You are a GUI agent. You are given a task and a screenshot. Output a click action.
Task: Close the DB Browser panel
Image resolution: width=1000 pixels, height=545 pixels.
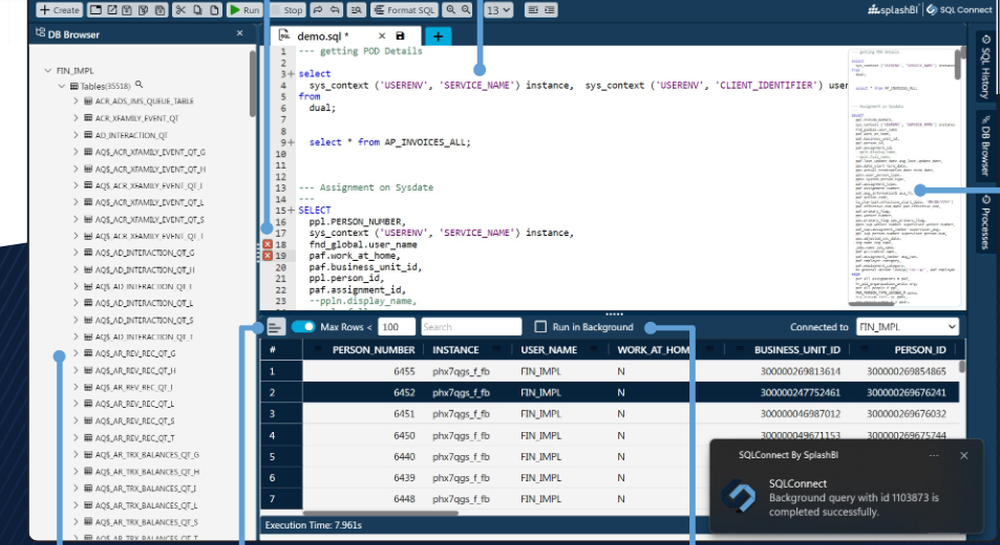[240, 33]
